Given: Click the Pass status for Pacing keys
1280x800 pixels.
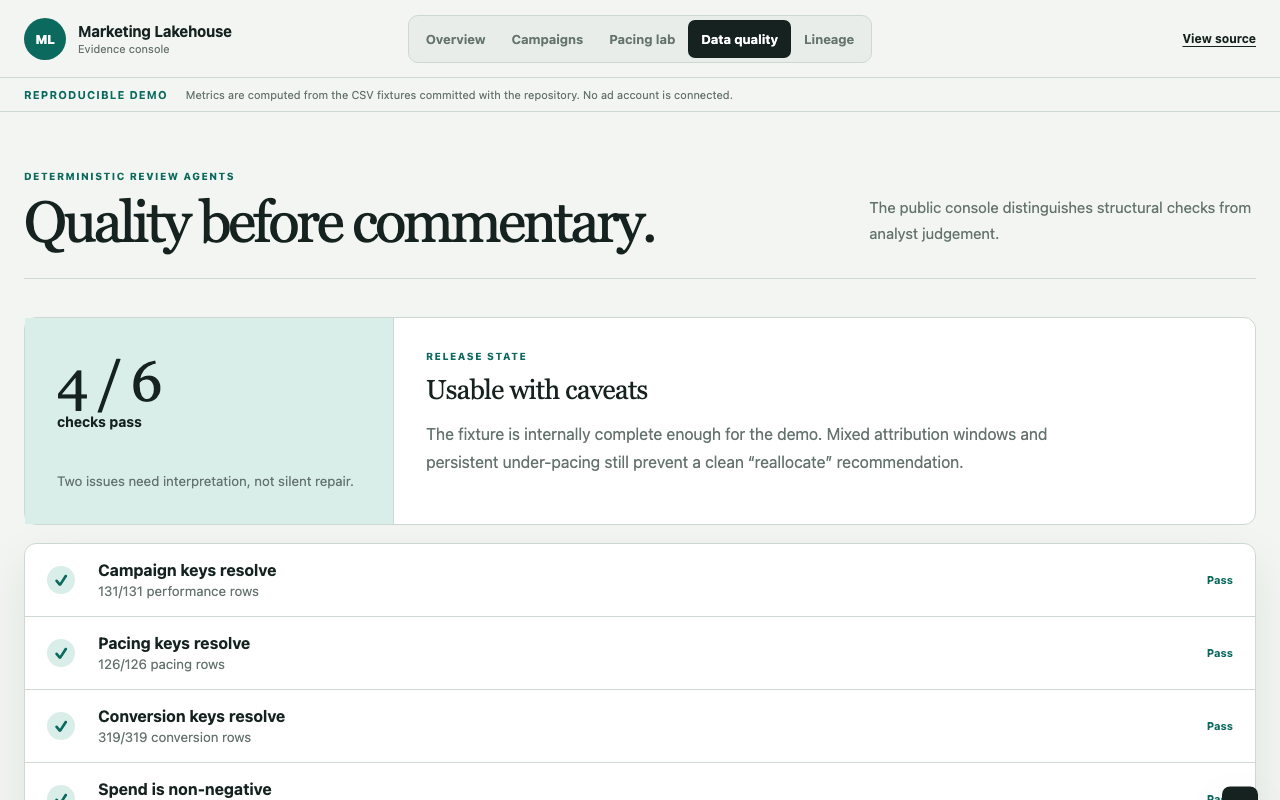Looking at the screenshot, I should (x=1219, y=653).
